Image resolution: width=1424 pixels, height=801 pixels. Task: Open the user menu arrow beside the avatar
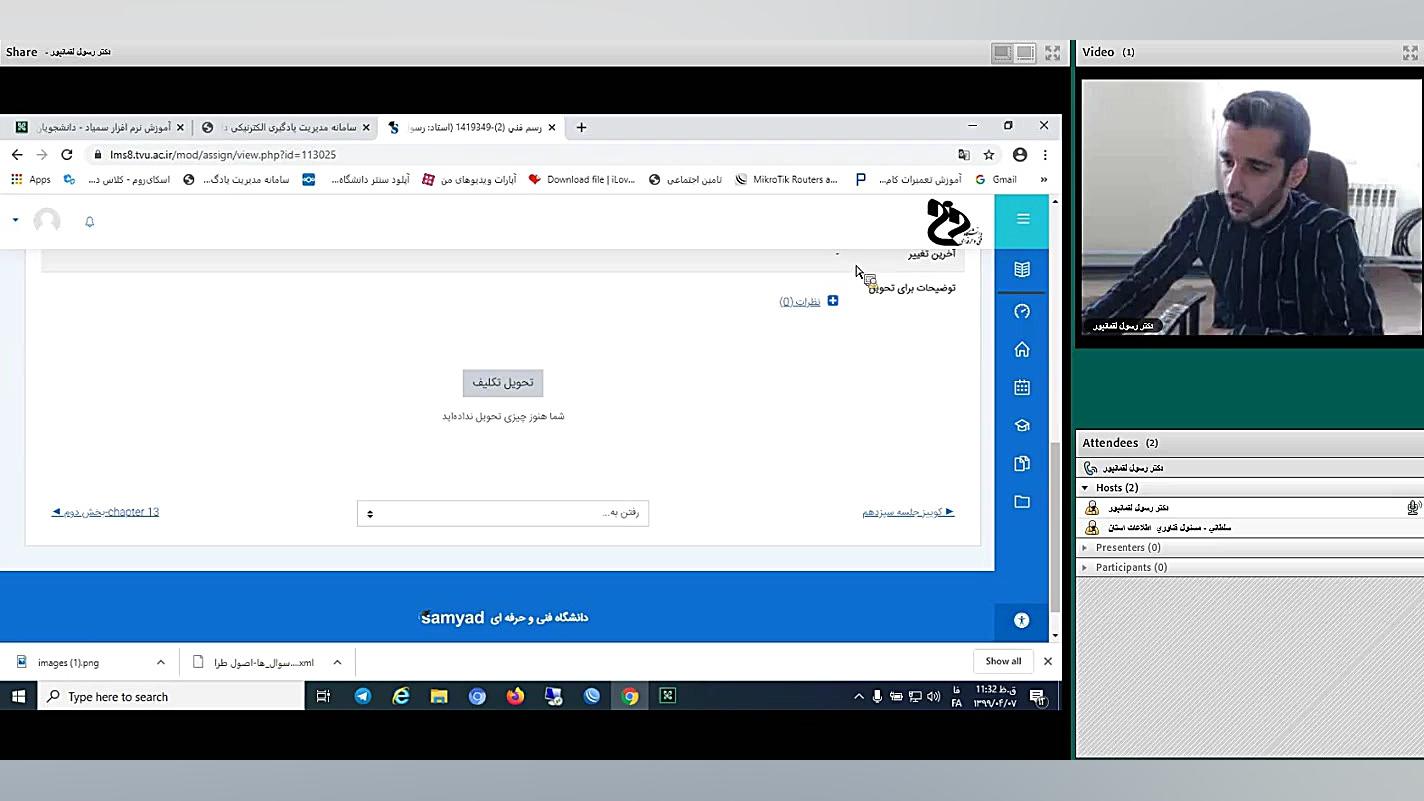(15, 220)
